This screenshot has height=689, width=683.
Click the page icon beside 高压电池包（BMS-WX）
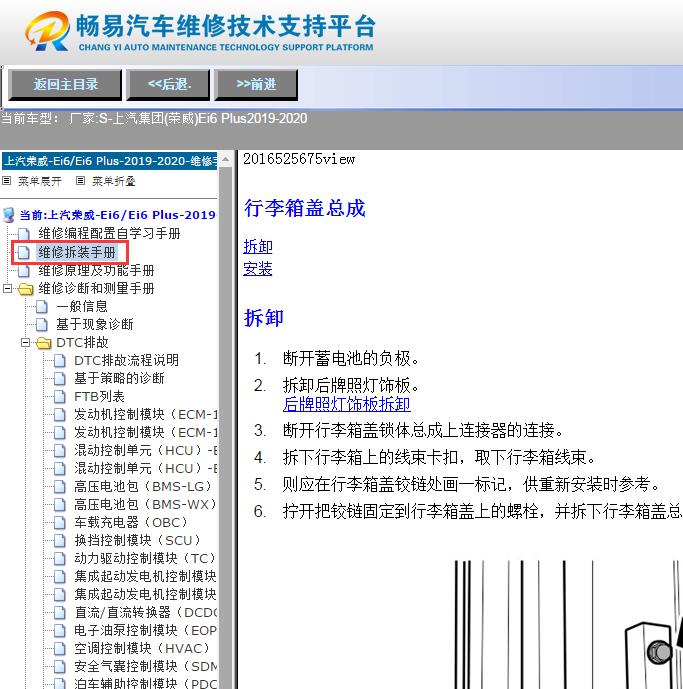(x=60, y=504)
